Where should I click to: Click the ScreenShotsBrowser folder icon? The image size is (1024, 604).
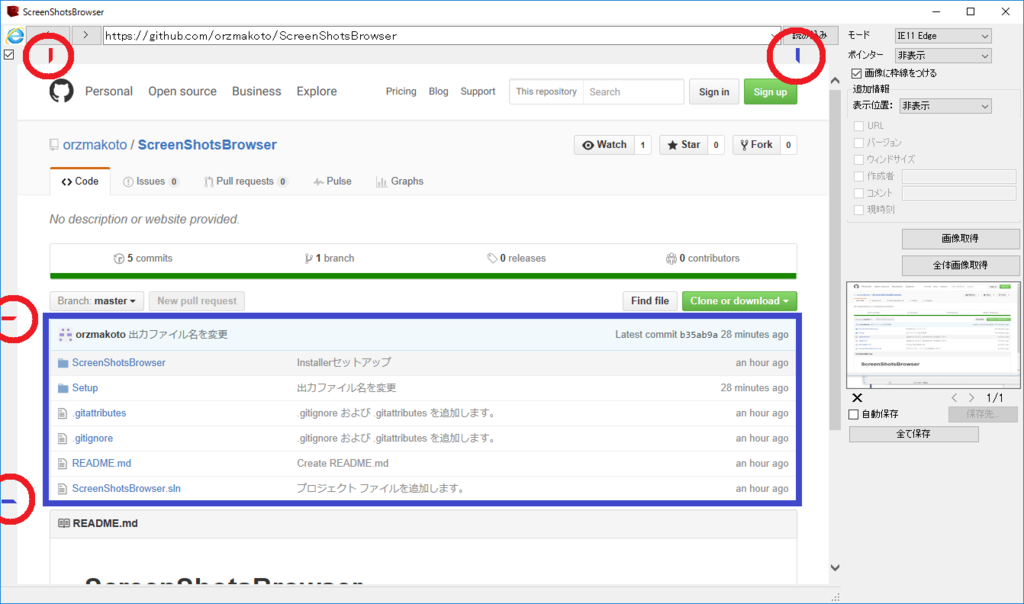pyautogui.click(x=63, y=363)
